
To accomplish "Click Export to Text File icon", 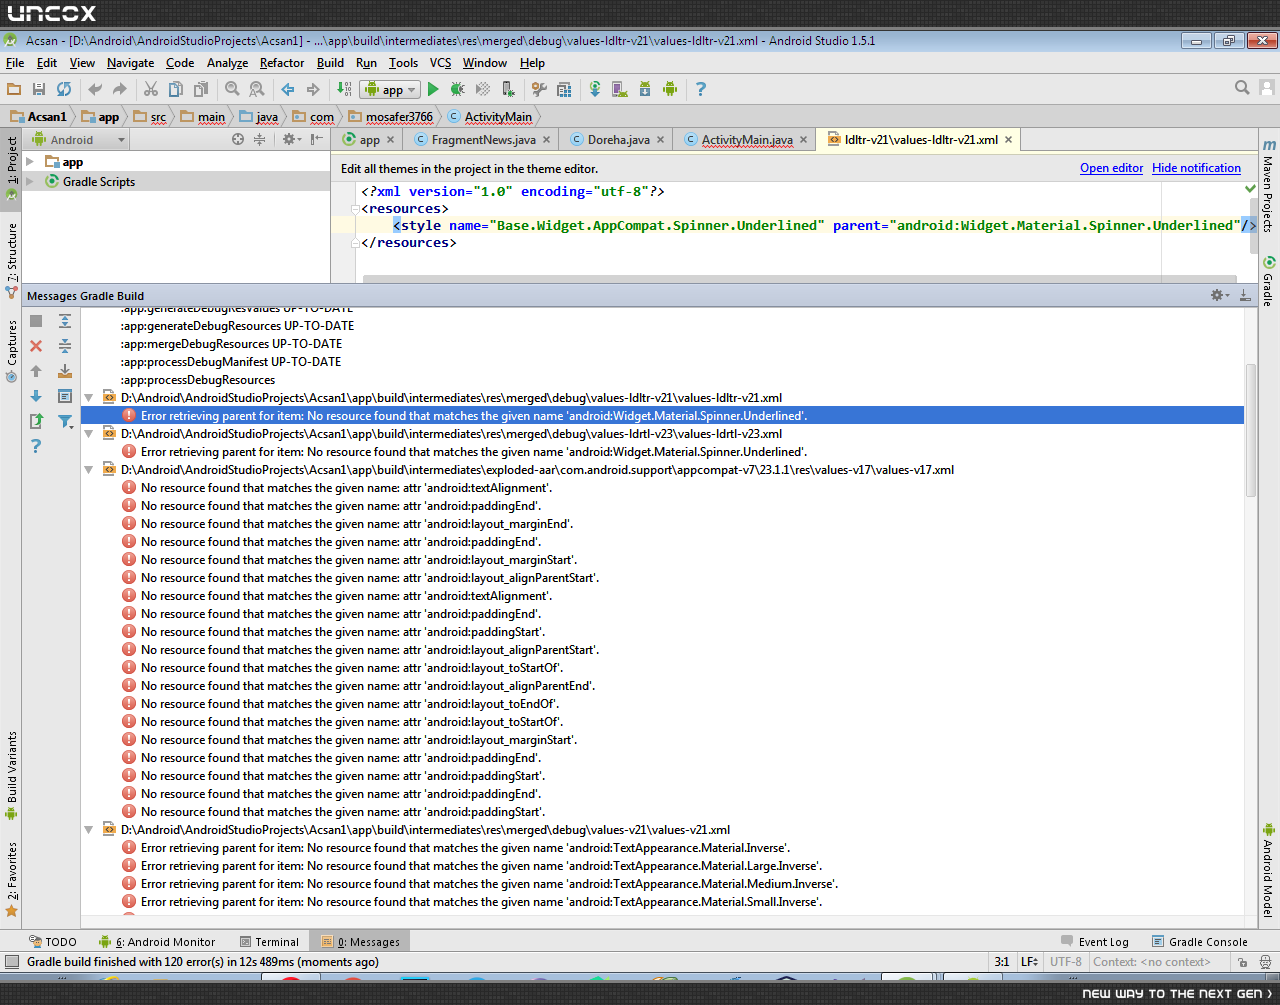I will click(36, 421).
